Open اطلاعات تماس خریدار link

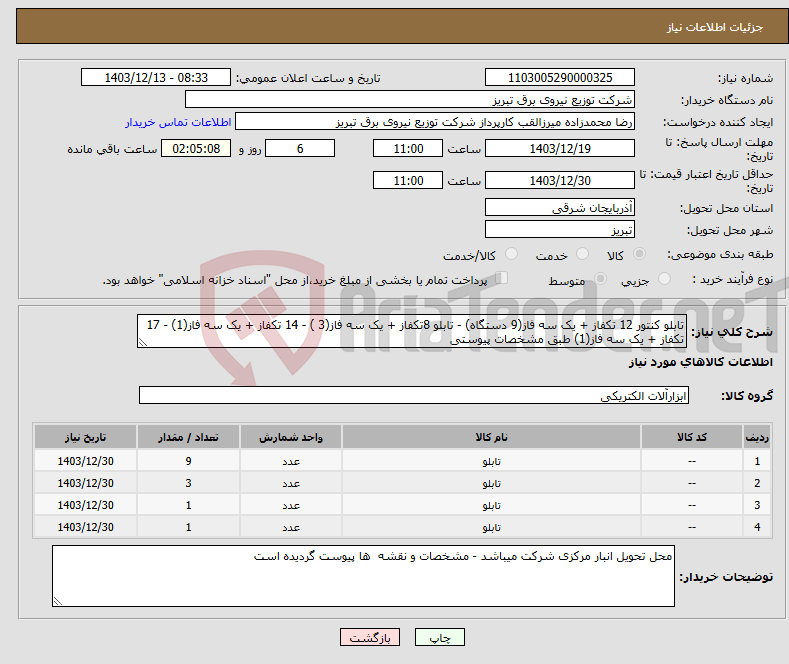178,122
